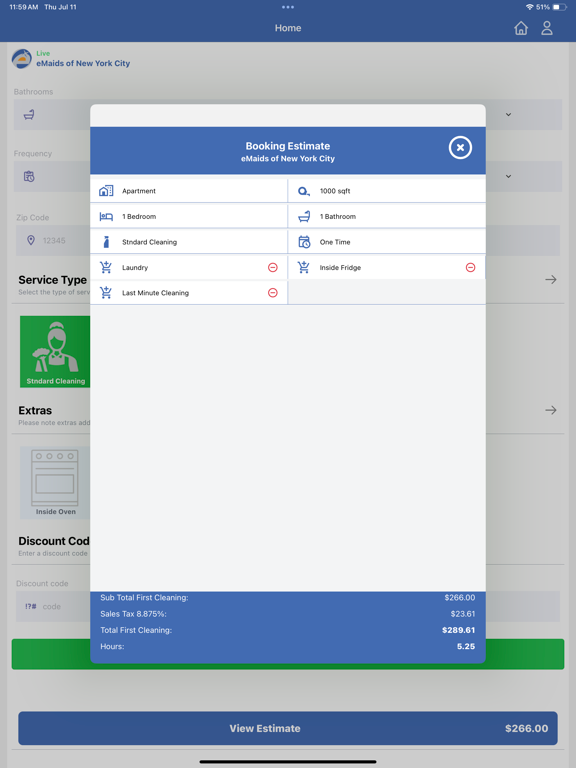576x768 pixels.
Task: Click the 5.25 hours value
Action: coord(466,647)
